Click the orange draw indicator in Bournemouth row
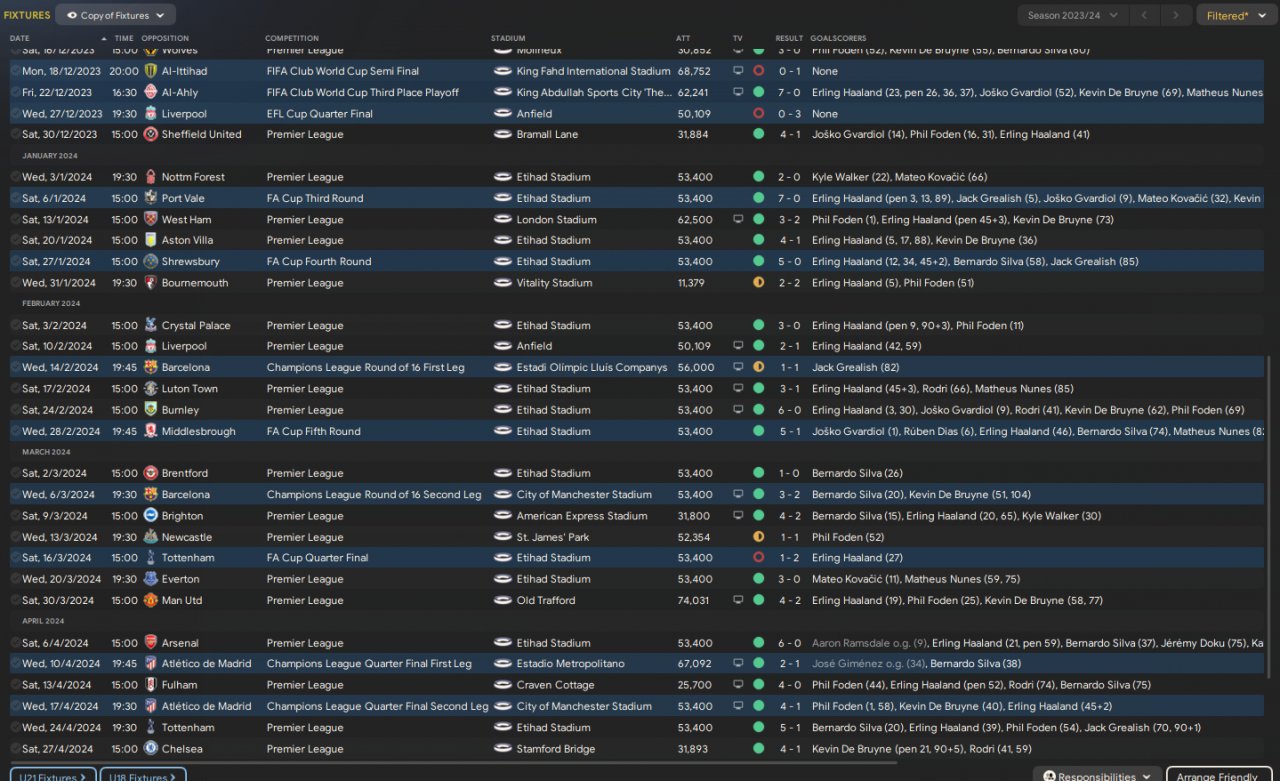Image resolution: width=1280 pixels, height=781 pixels. pos(758,283)
